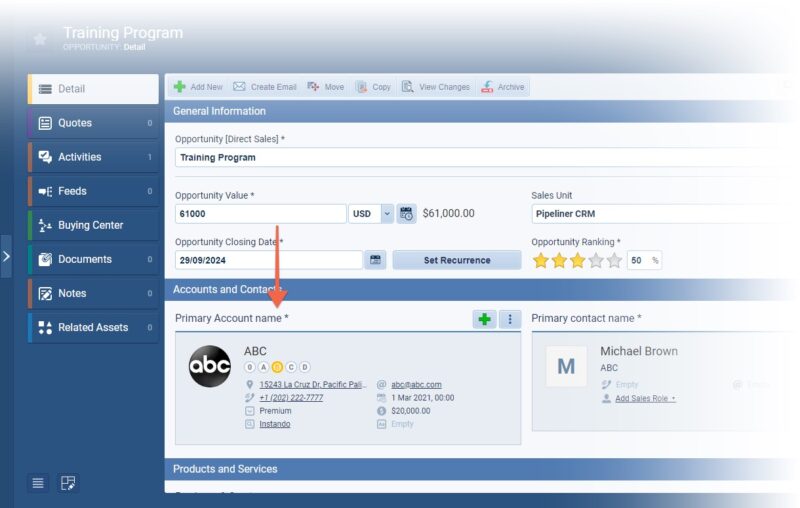Image resolution: width=800 pixels, height=508 pixels.
Task: Click the Products and Services section header
Action: click(480, 469)
